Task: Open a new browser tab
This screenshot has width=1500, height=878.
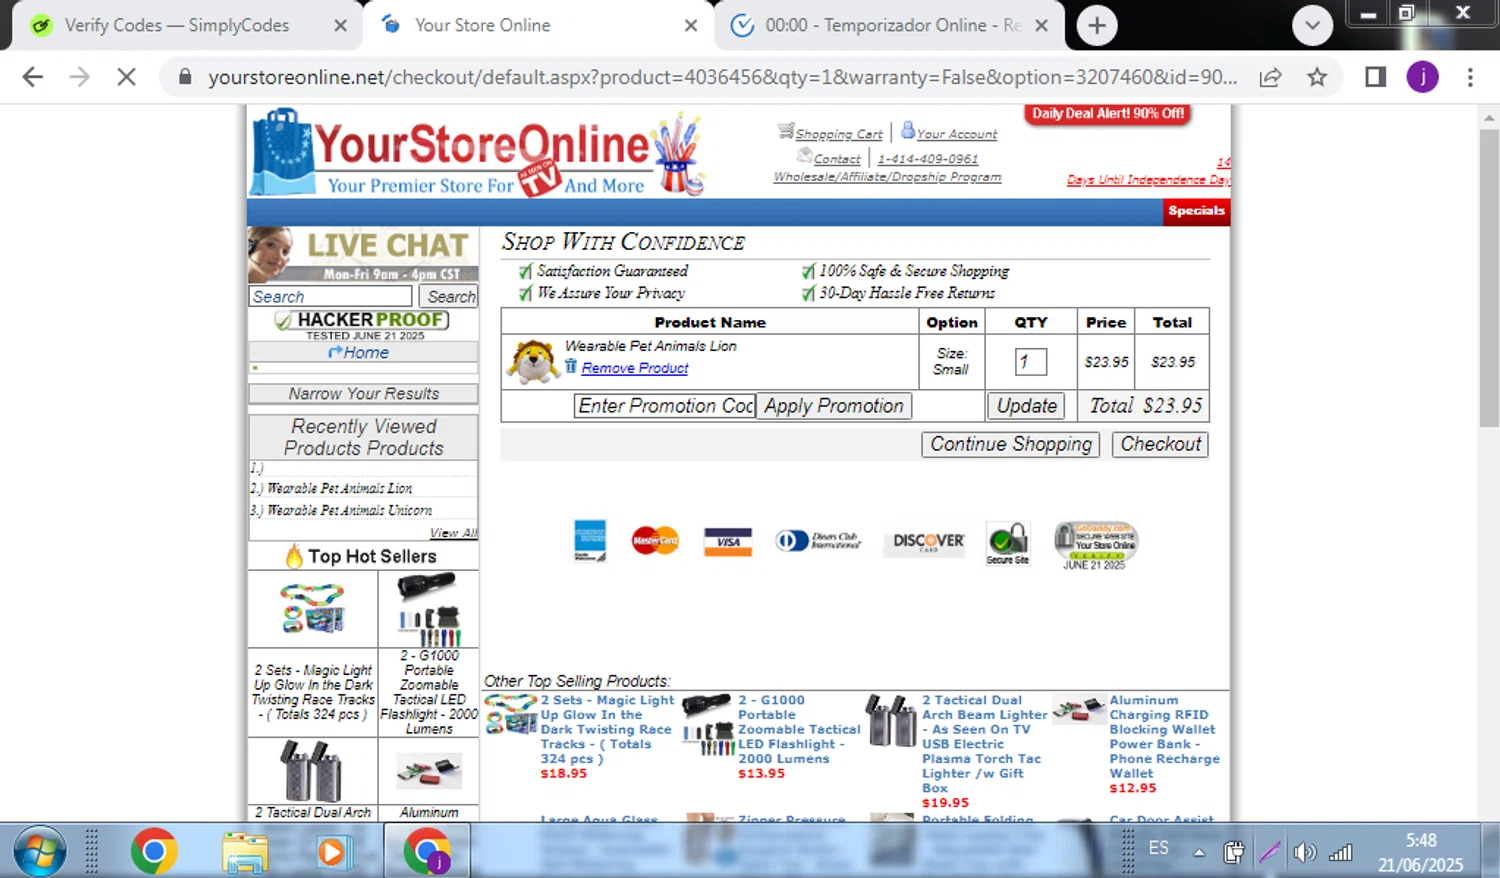Action: click(1097, 26)
